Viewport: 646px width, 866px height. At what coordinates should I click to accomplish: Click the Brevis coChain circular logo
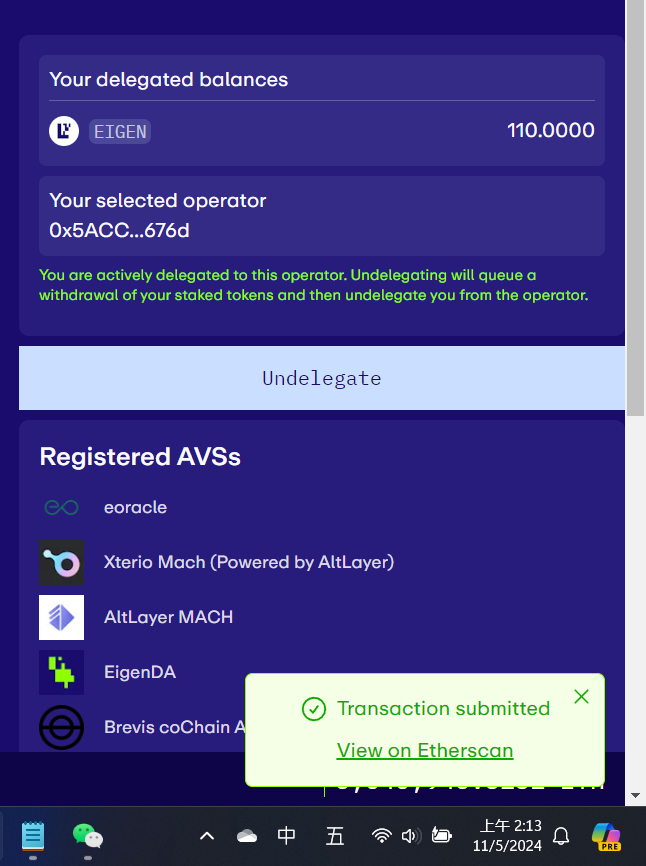pyautogui.click(x=61, y=727)
